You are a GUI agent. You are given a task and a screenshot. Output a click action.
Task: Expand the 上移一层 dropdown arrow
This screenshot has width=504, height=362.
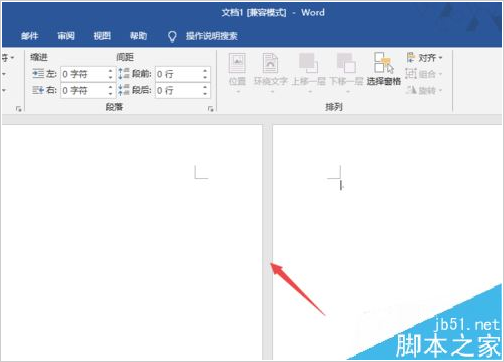310,91
